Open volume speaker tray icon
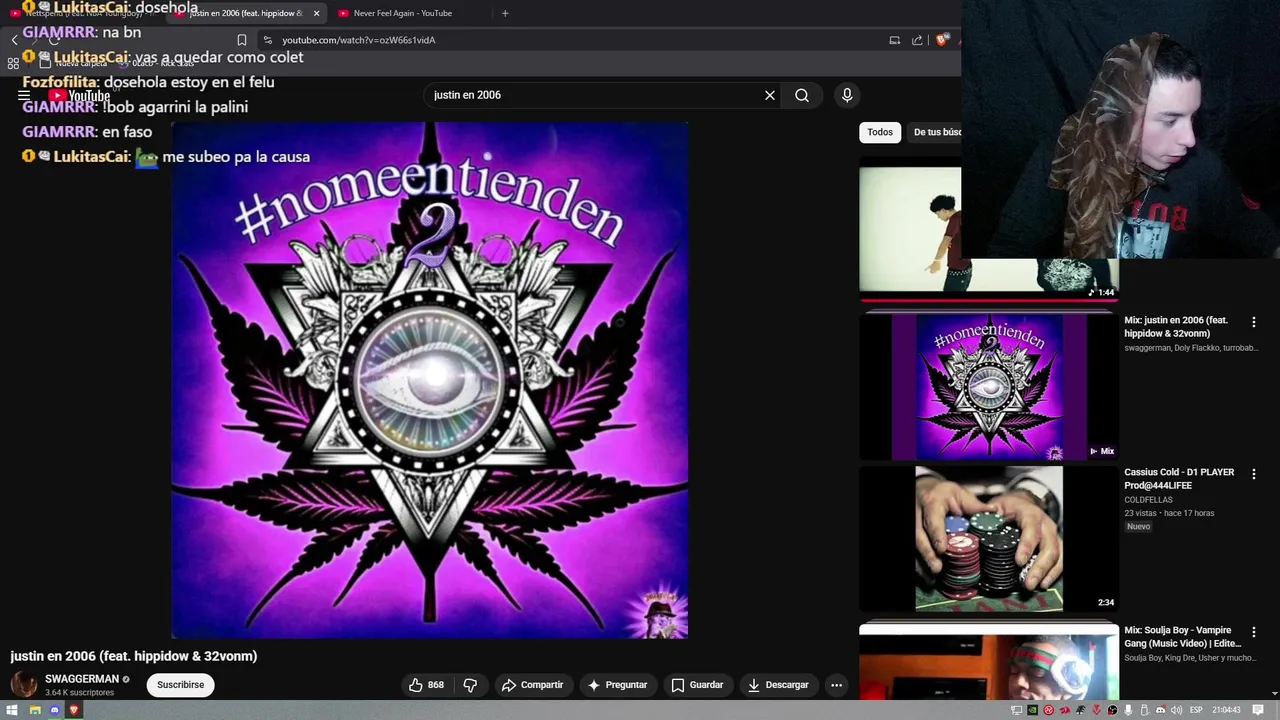This screenshot has height=720, width=1280. pos(1176,710)
